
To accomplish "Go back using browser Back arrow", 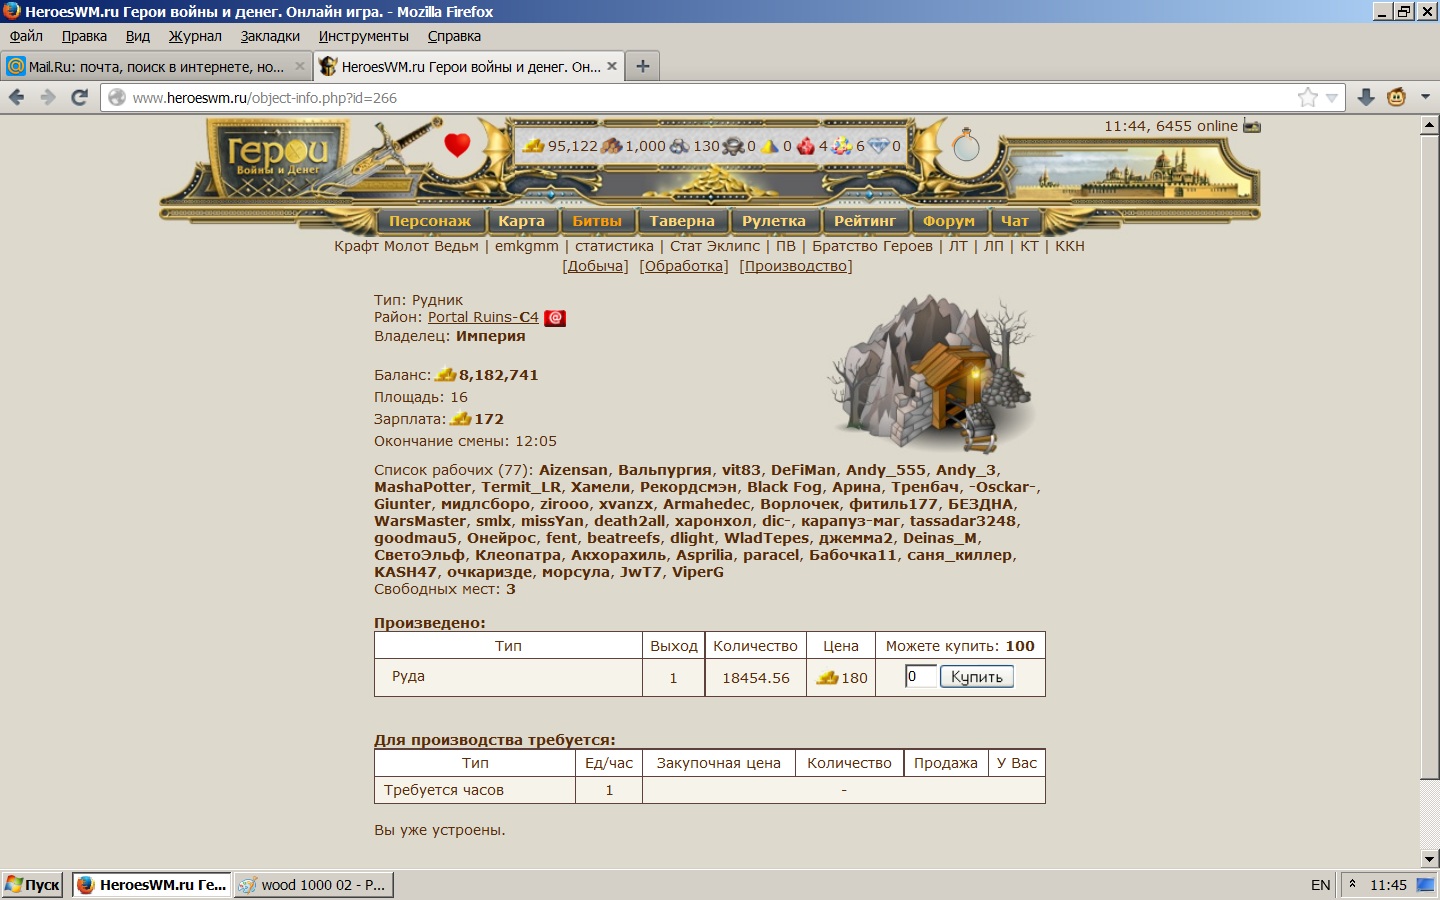I will (x=16, y=97).
